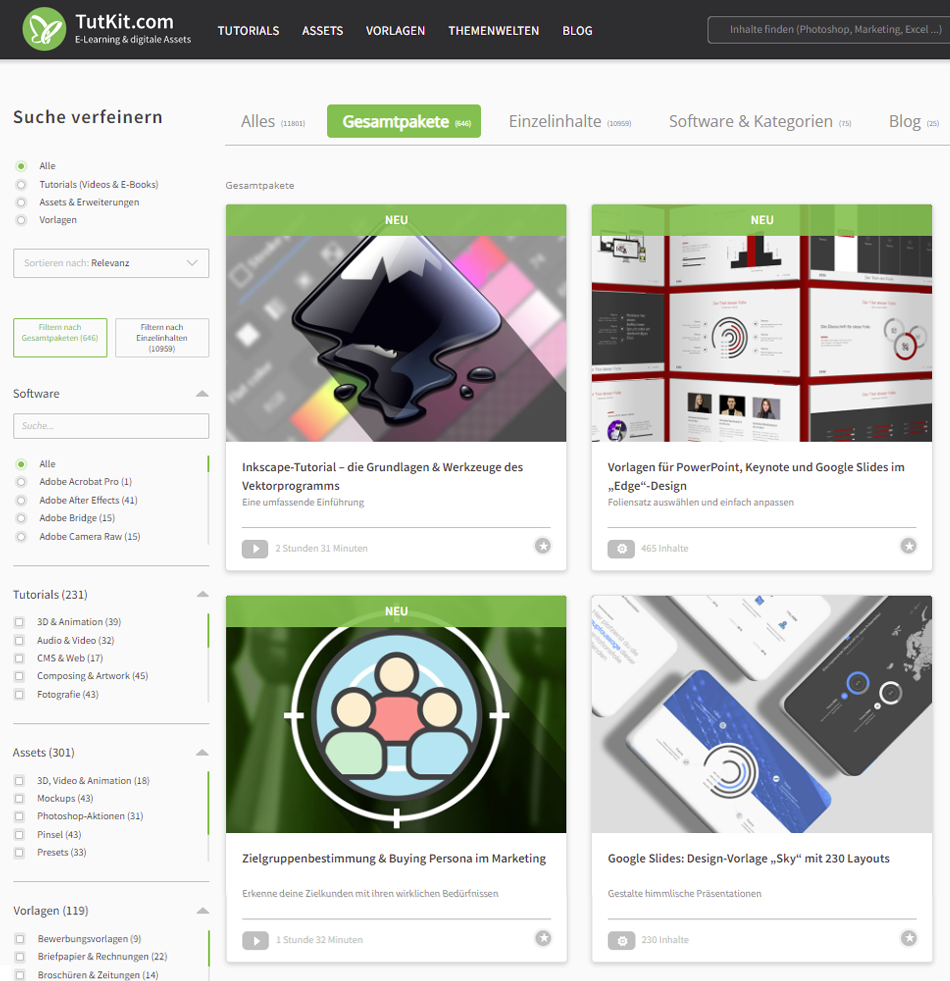This screenshot has height=981, width=950.
Task: Choose Adobe Camera Raw (15) radio button
Action: (x=21, y=537)
